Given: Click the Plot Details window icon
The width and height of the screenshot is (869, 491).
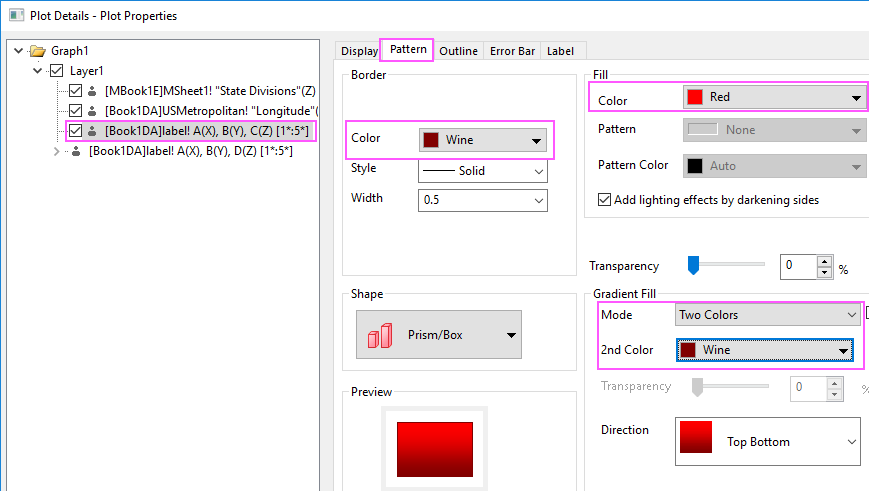Looking at the screenshot, I should point(17,15).
